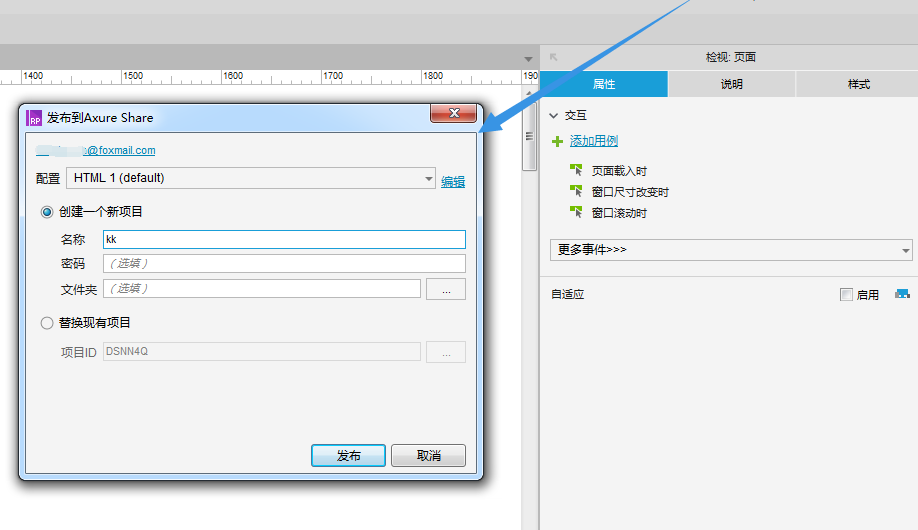Switch to the 样式 tab

point(858,84)
